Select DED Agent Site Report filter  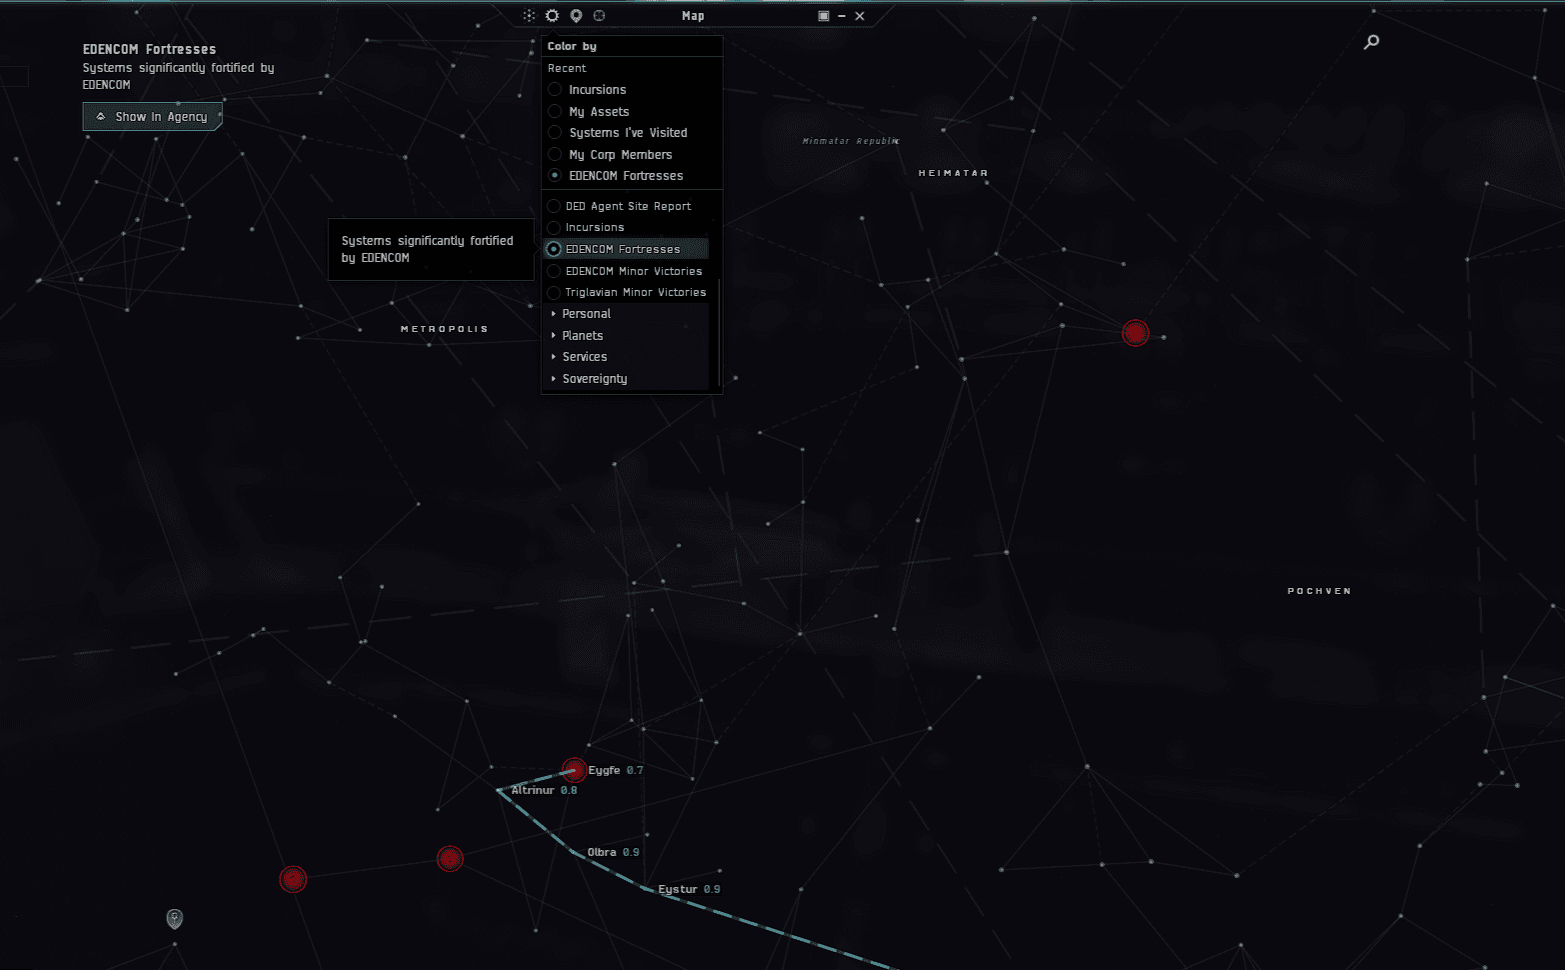coord(627,206)
